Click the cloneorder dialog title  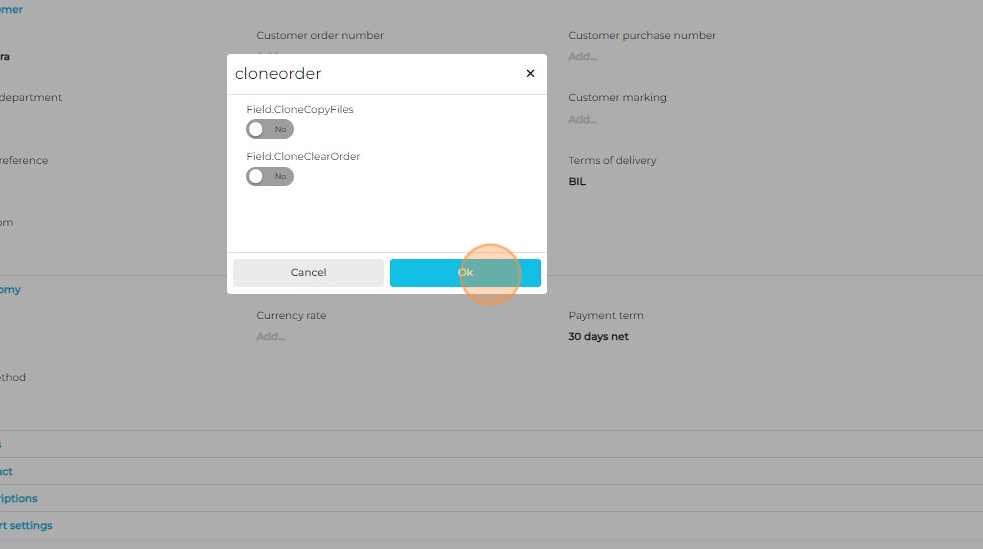(278, 74)
